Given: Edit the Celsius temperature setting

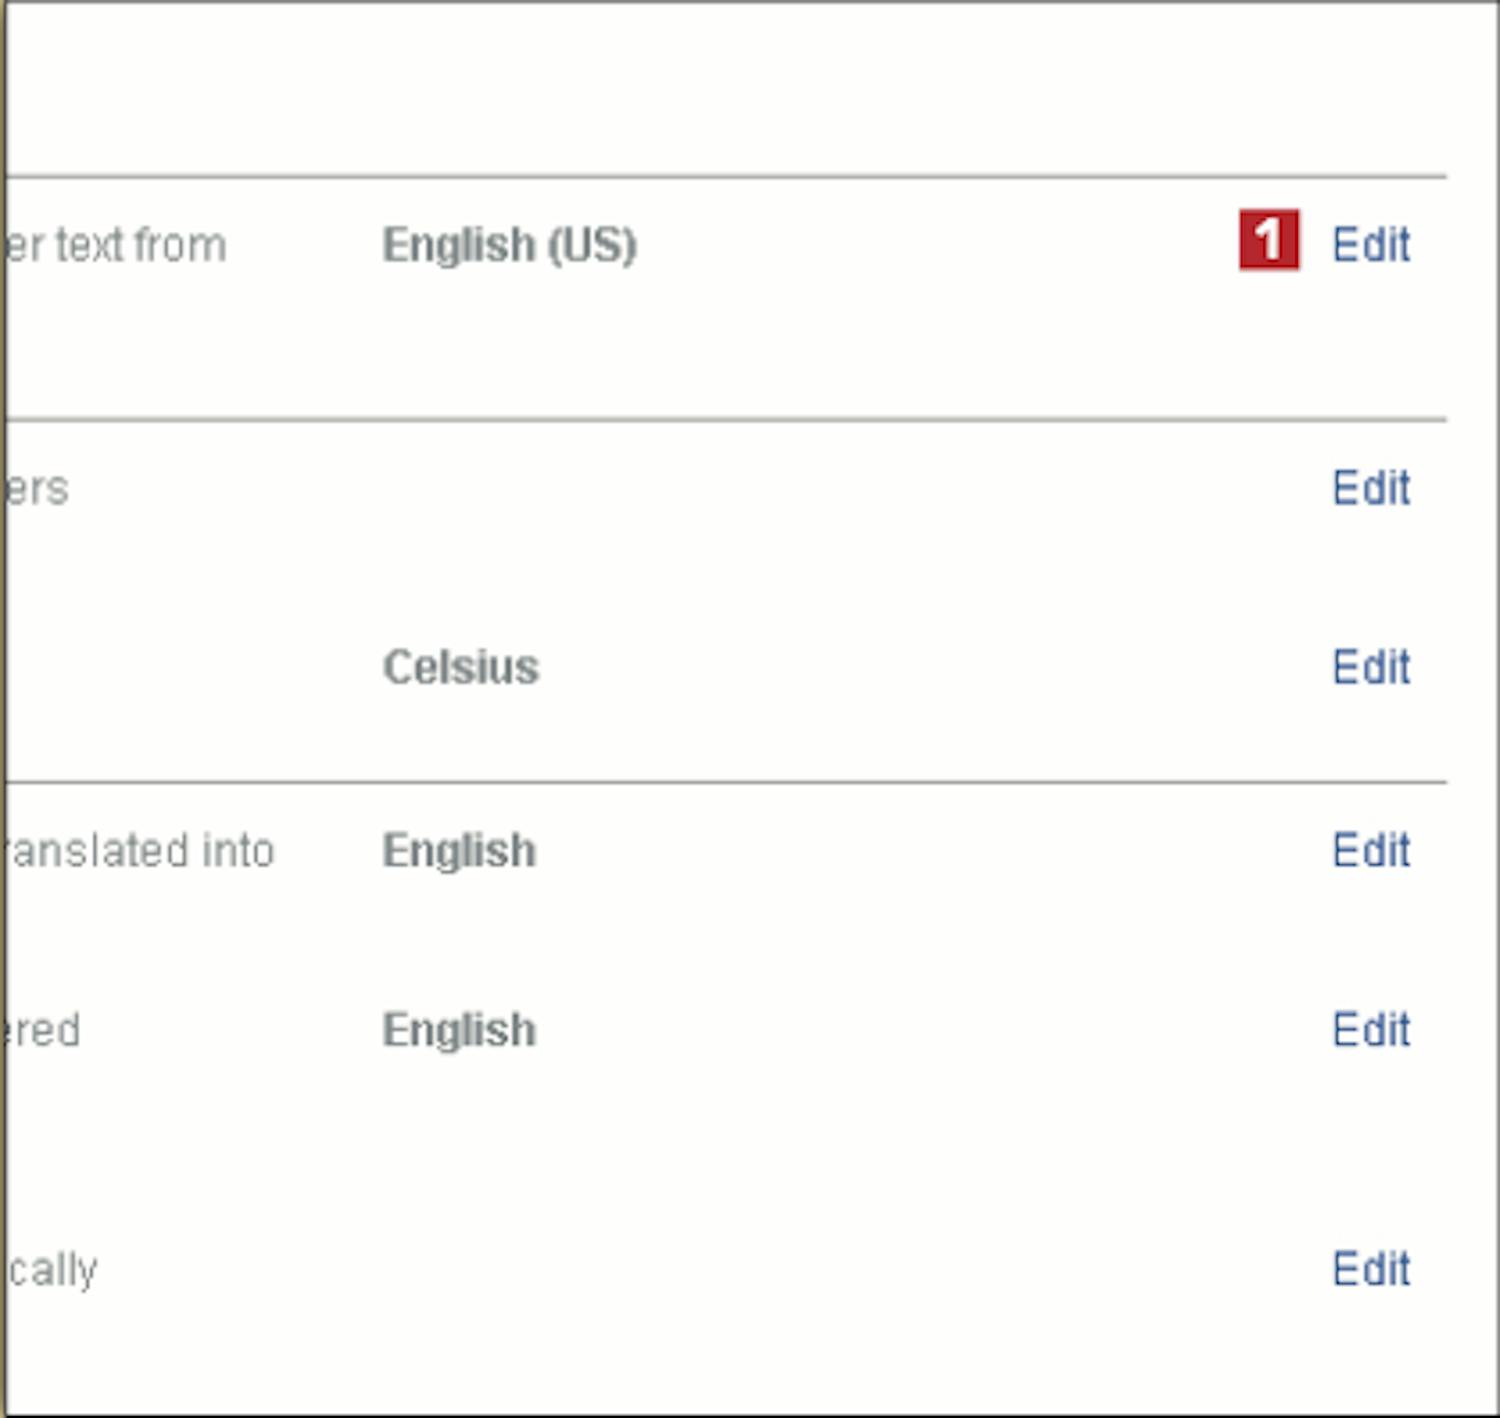Looking at the screenshot, I should (1371, 667).
